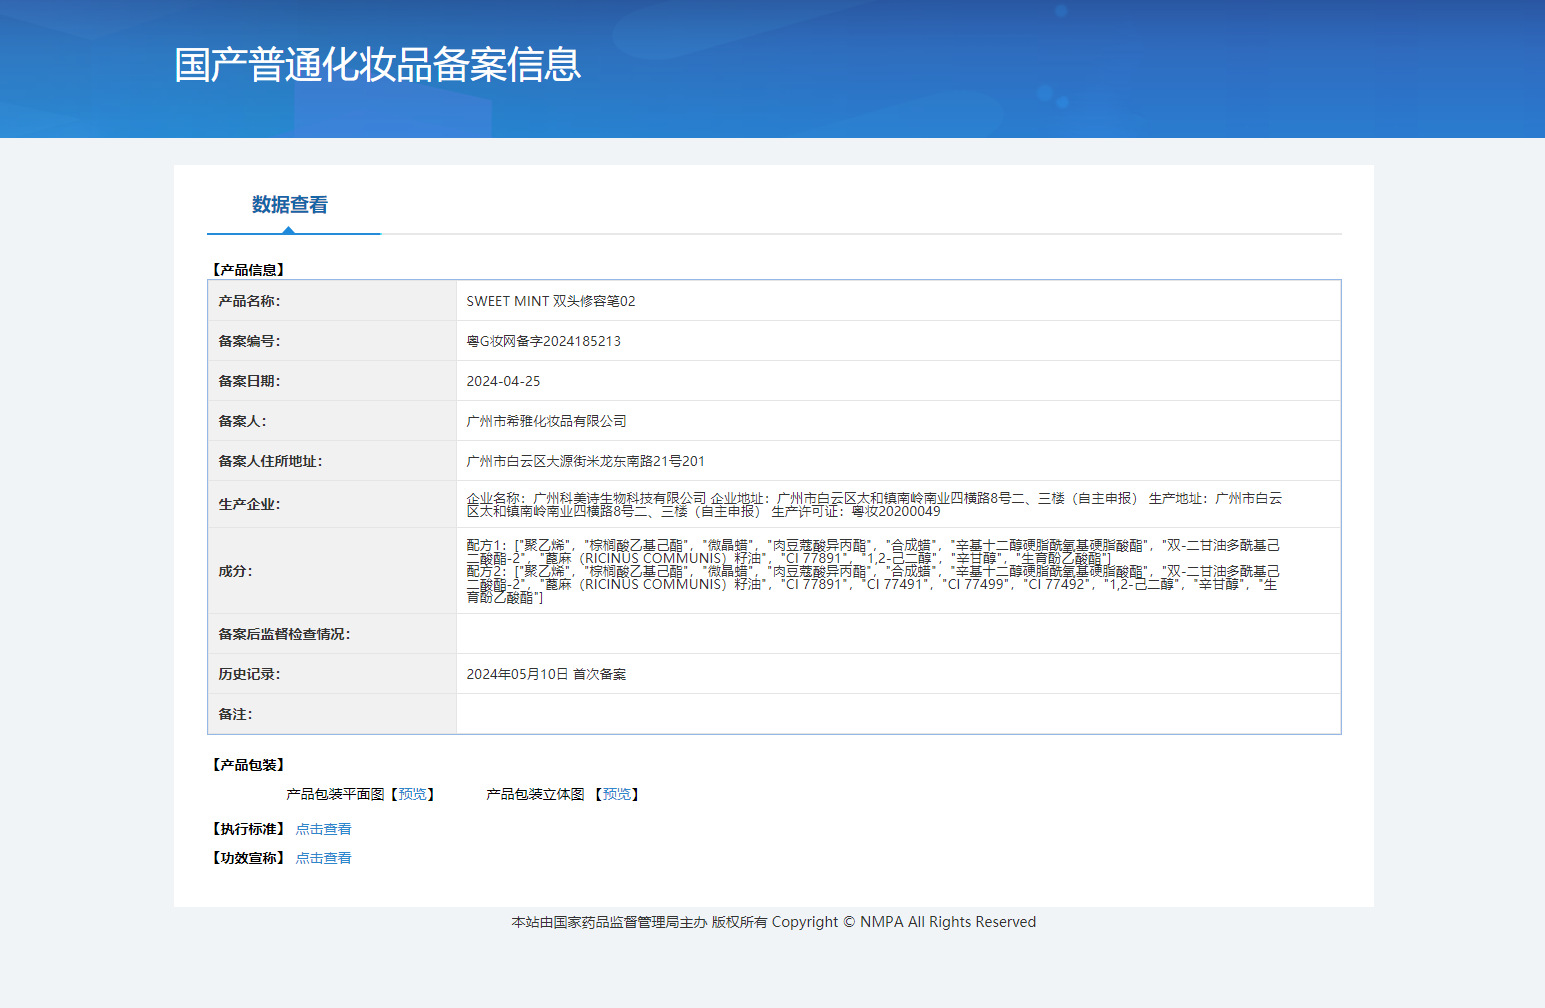
Task: Click the 备案人住所地址 row label
Action: tap(270, 461)
